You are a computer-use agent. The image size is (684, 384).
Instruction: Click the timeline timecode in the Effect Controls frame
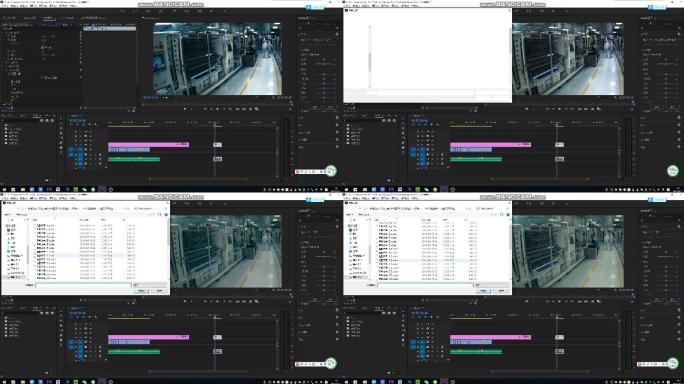pyautogui.click(x=77, y=120)
